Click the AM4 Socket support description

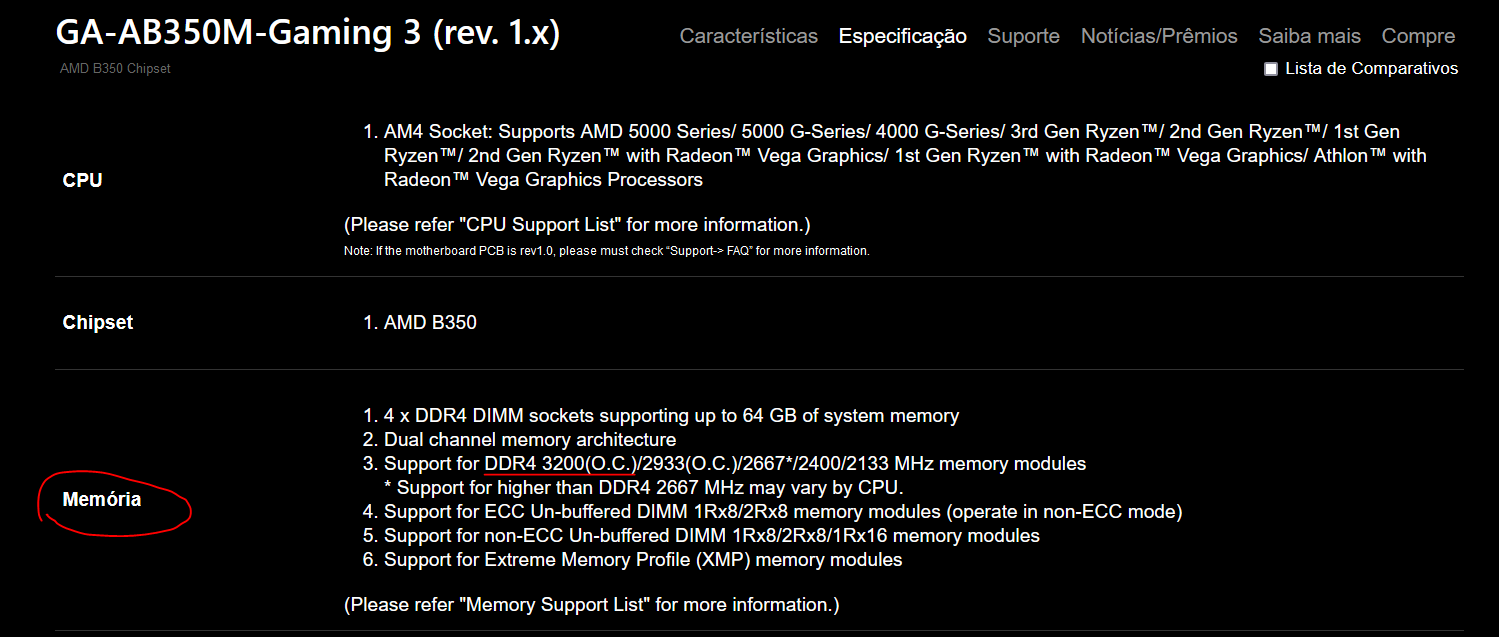905,156
